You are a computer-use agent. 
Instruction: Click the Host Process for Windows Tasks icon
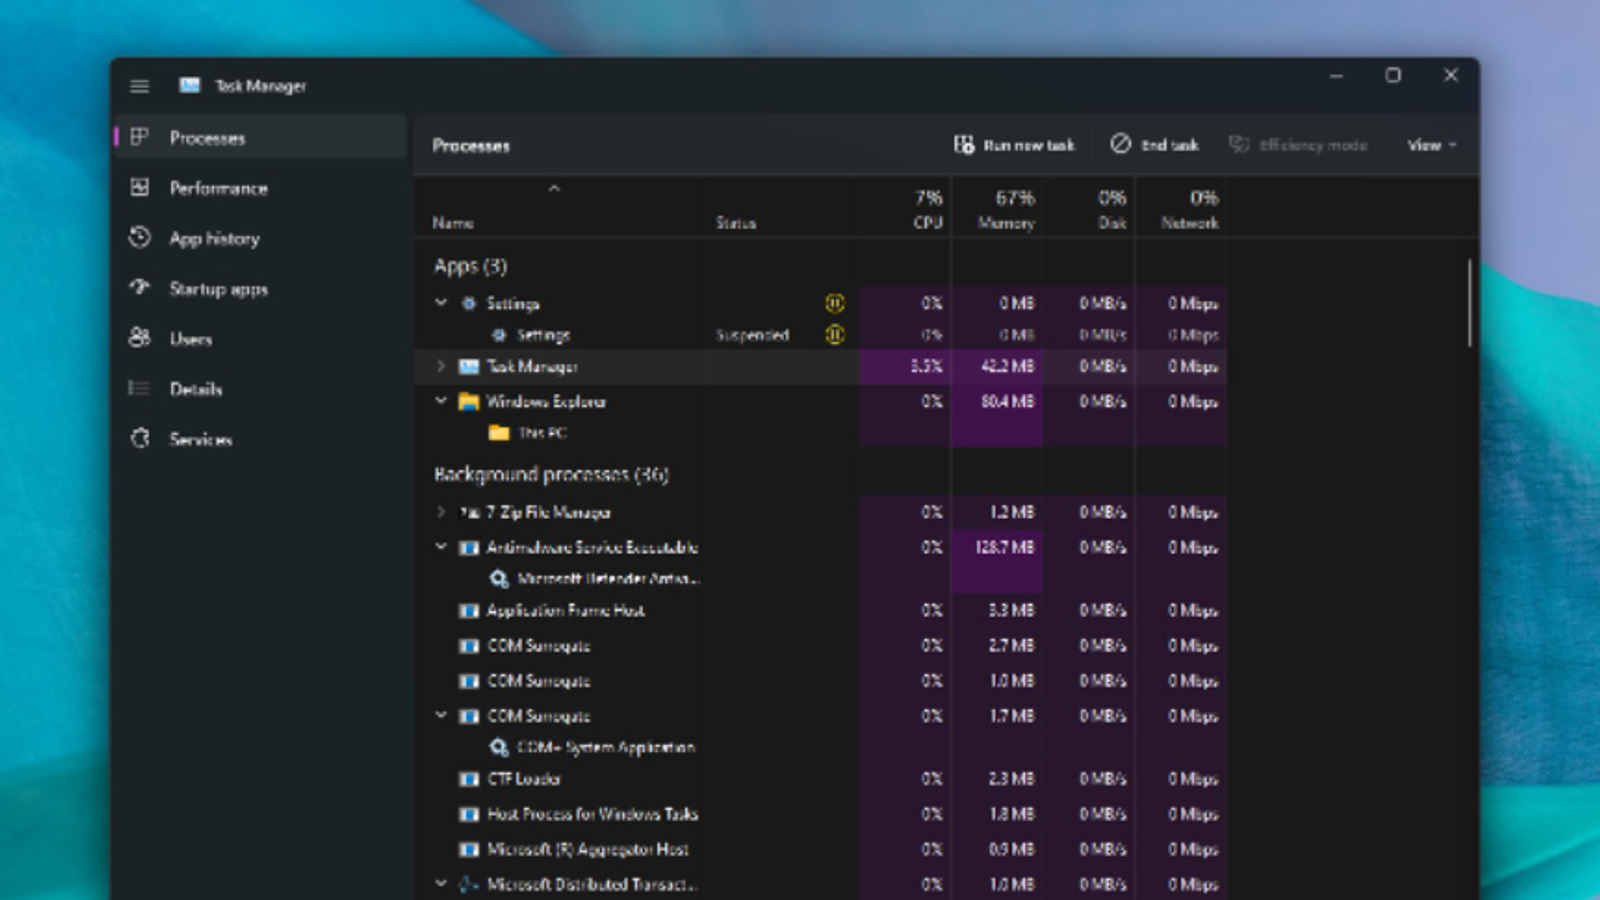(x=468, y=814)
